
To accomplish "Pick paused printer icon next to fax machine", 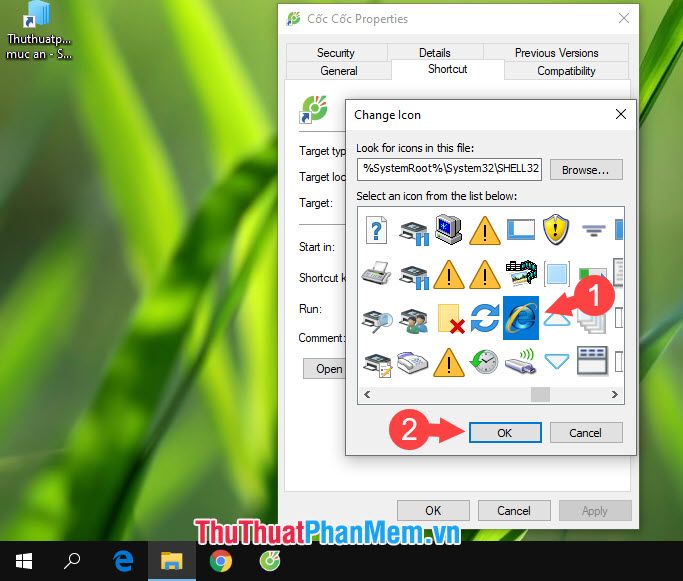I will coord(414,276).
